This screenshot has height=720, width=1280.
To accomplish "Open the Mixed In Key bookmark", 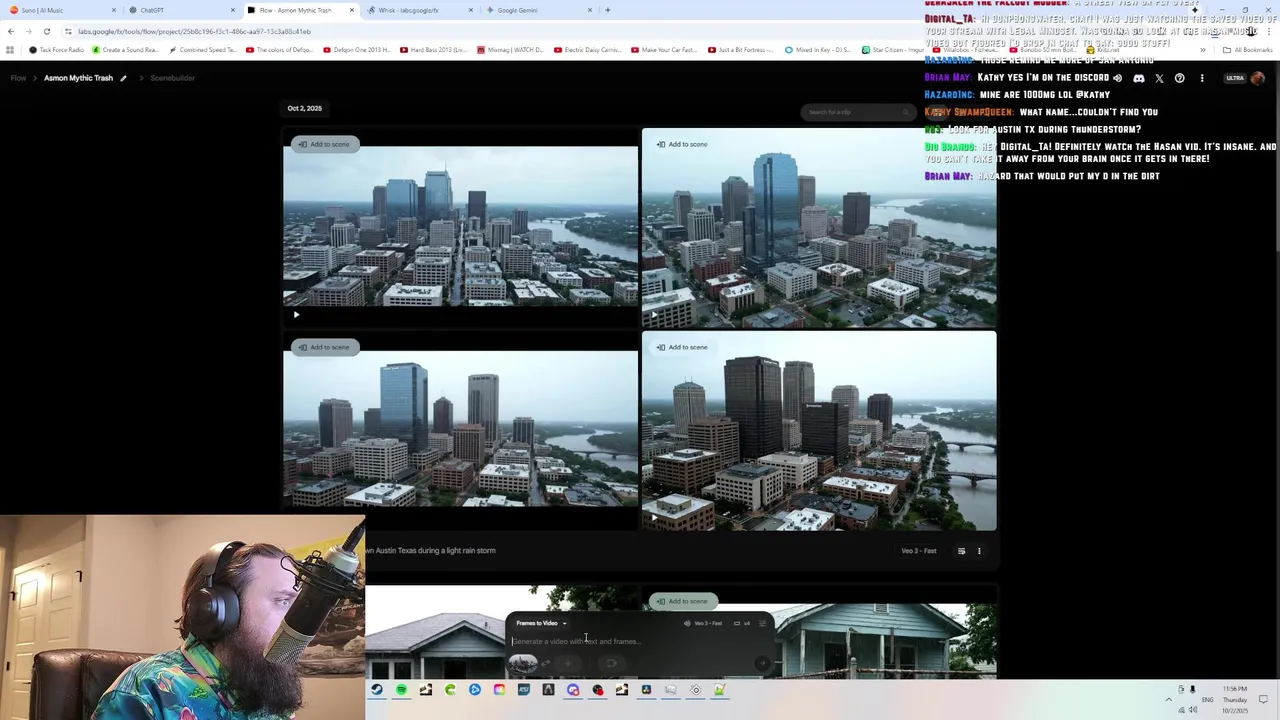I will [x=819, y=50].
